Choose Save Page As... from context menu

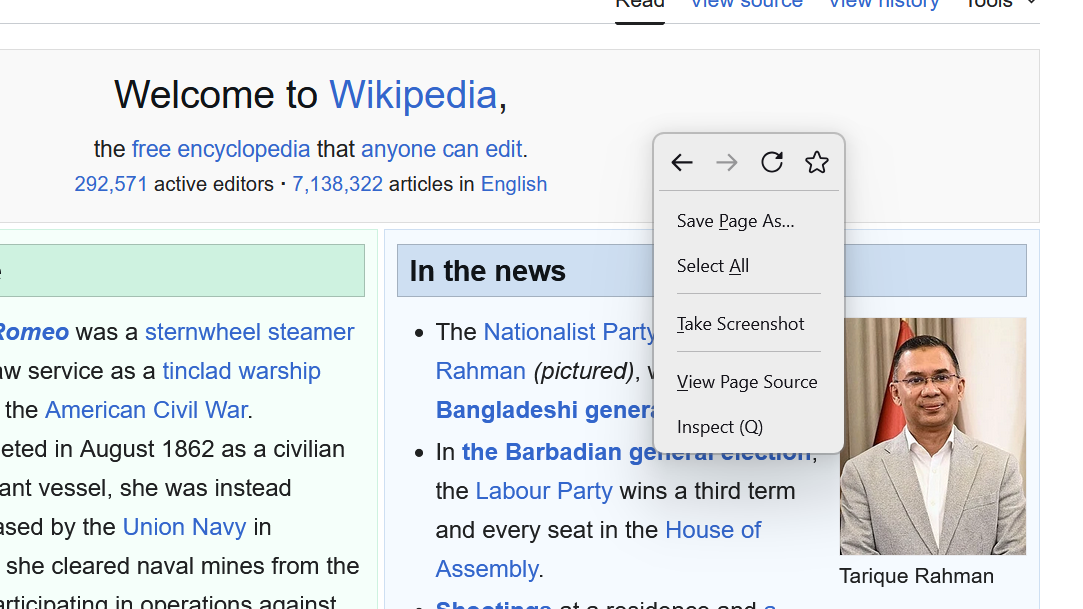735,221
